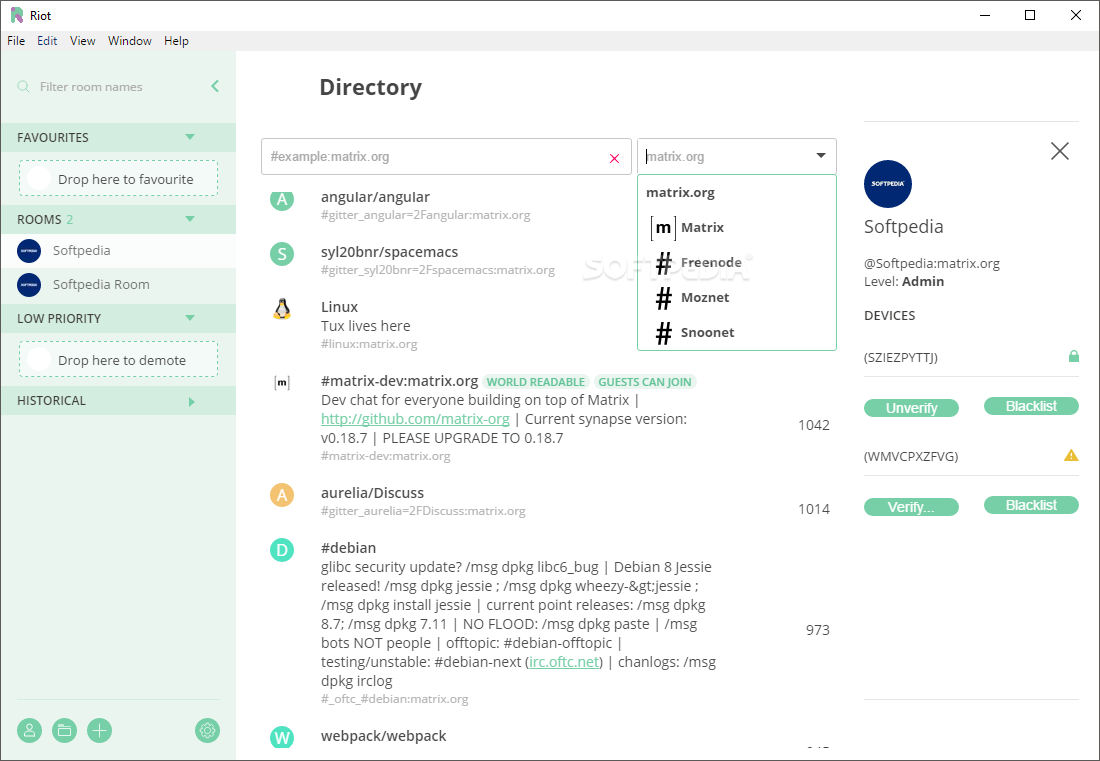Close the Softpedia member info panel
The width and height of the screenshot is (1100, 761).
click(1059, 151)
